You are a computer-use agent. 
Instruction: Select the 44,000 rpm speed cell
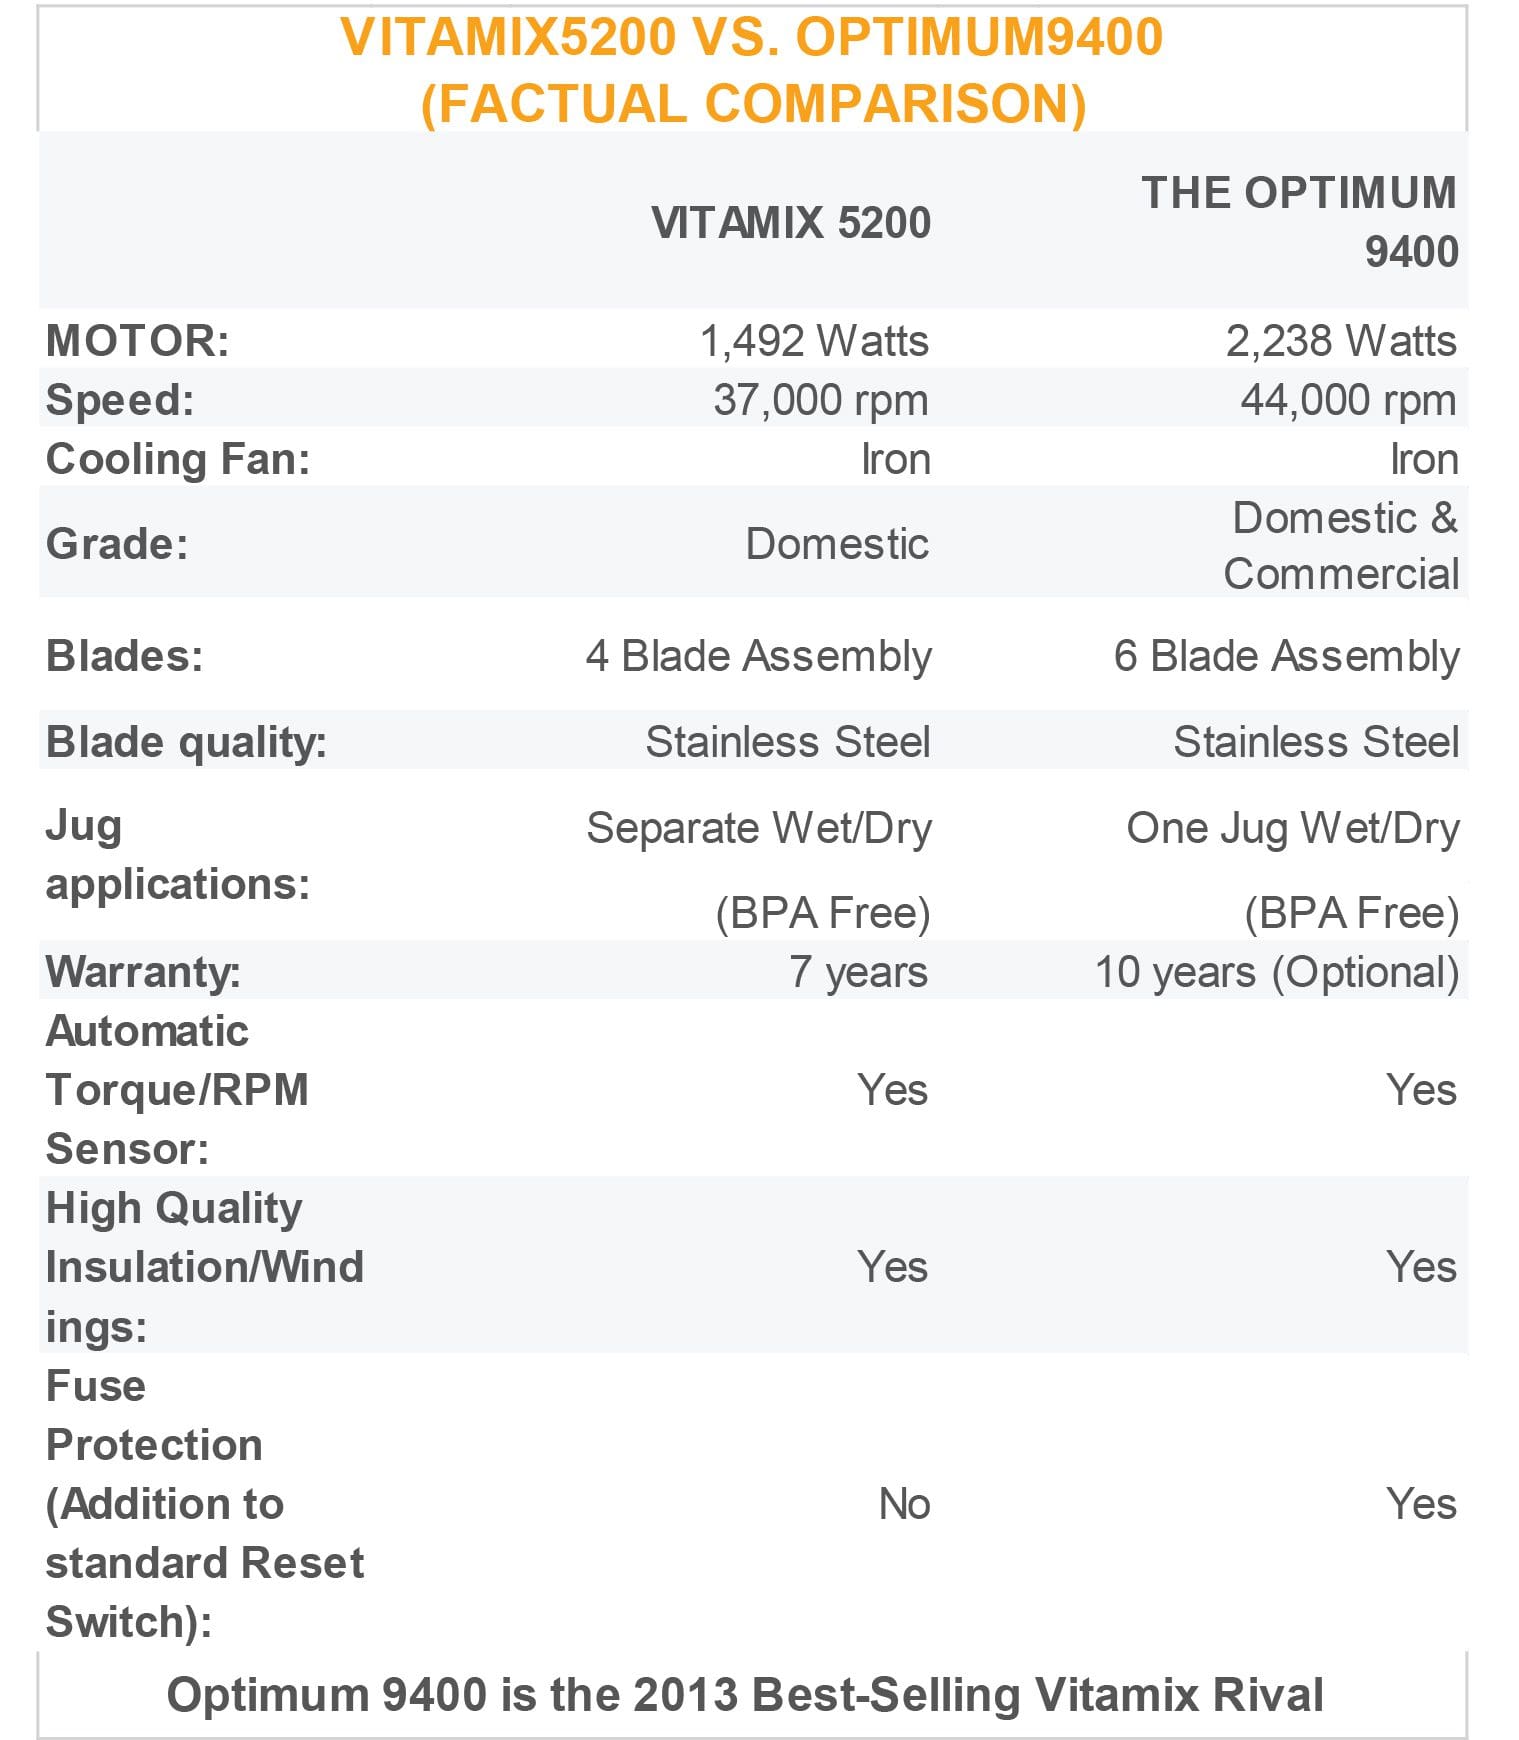(x=1348, y=400)
